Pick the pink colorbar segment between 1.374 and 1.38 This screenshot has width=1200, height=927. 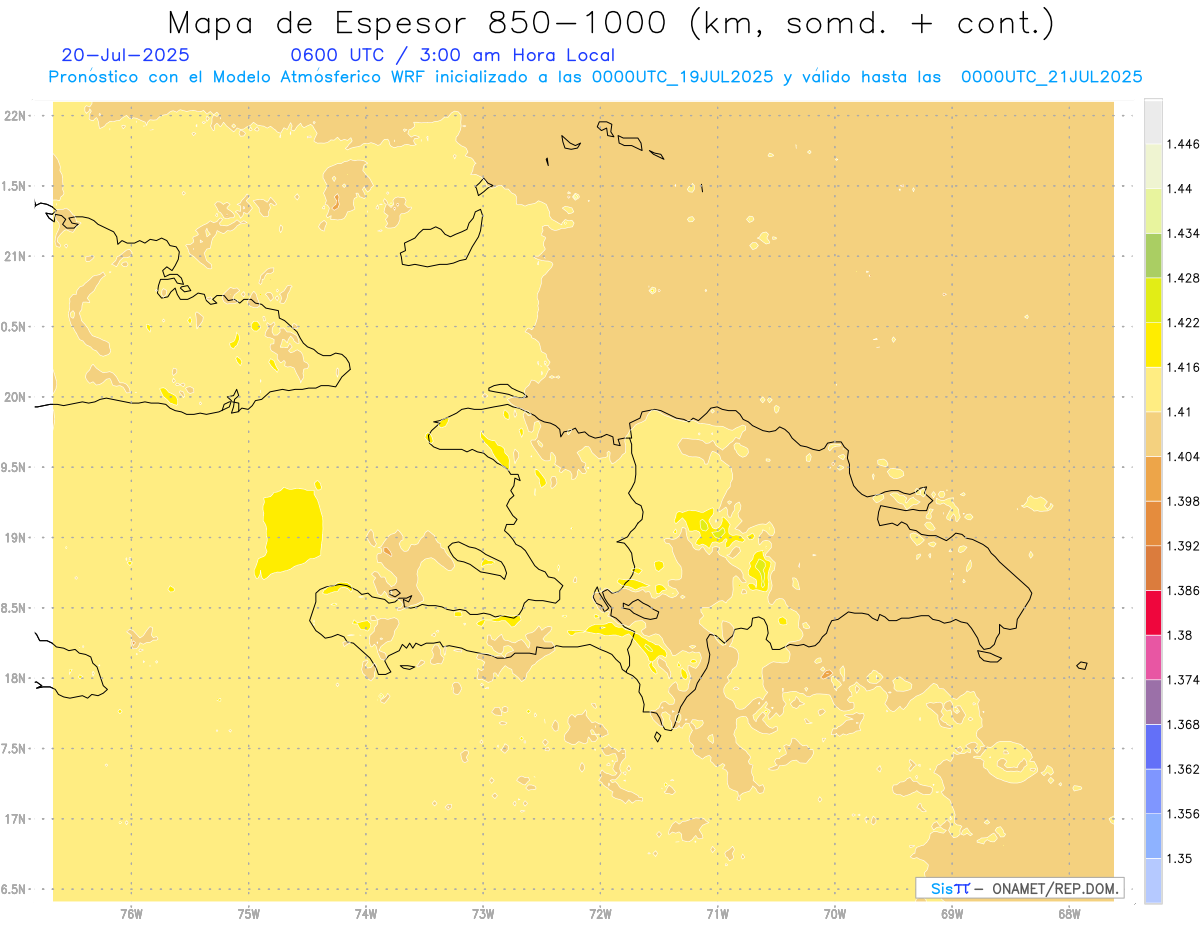[x=1153, y=657]
